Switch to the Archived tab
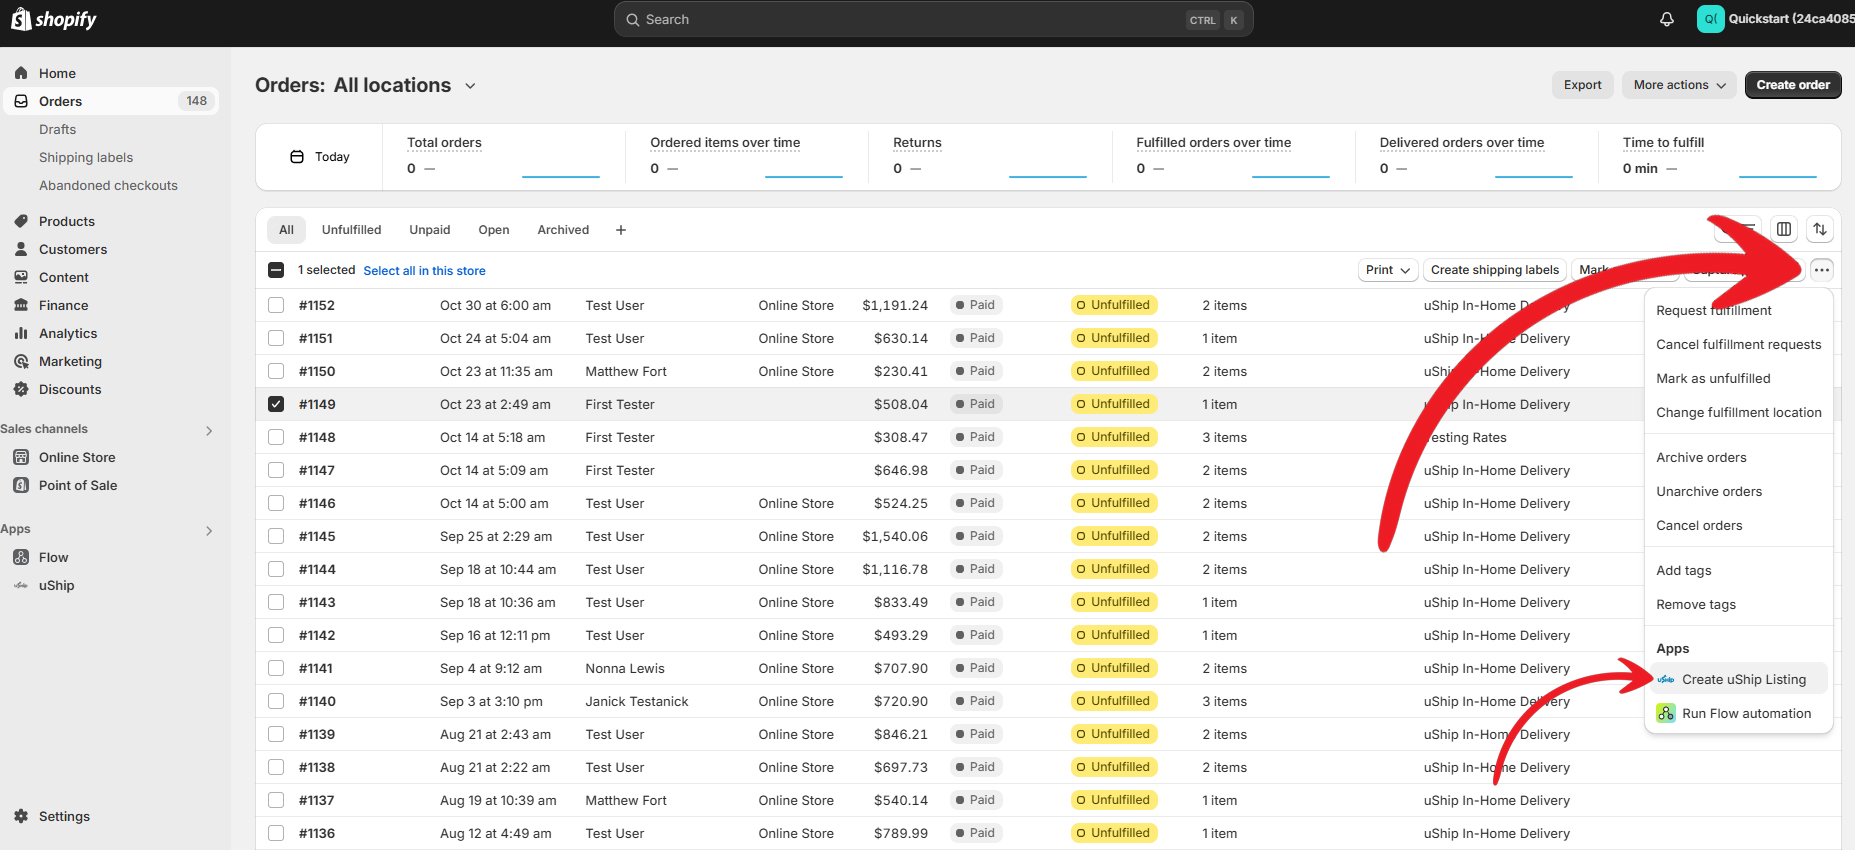Viewport: 1855px width, 850px height. [563, 230]
